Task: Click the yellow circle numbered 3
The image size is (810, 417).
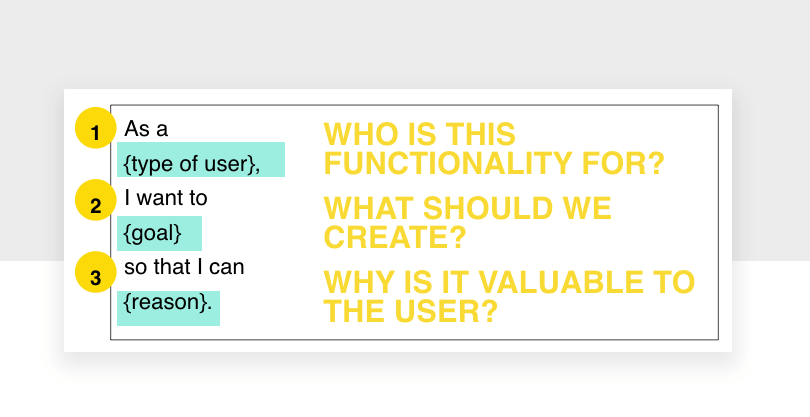Action: tap(96, 272)
